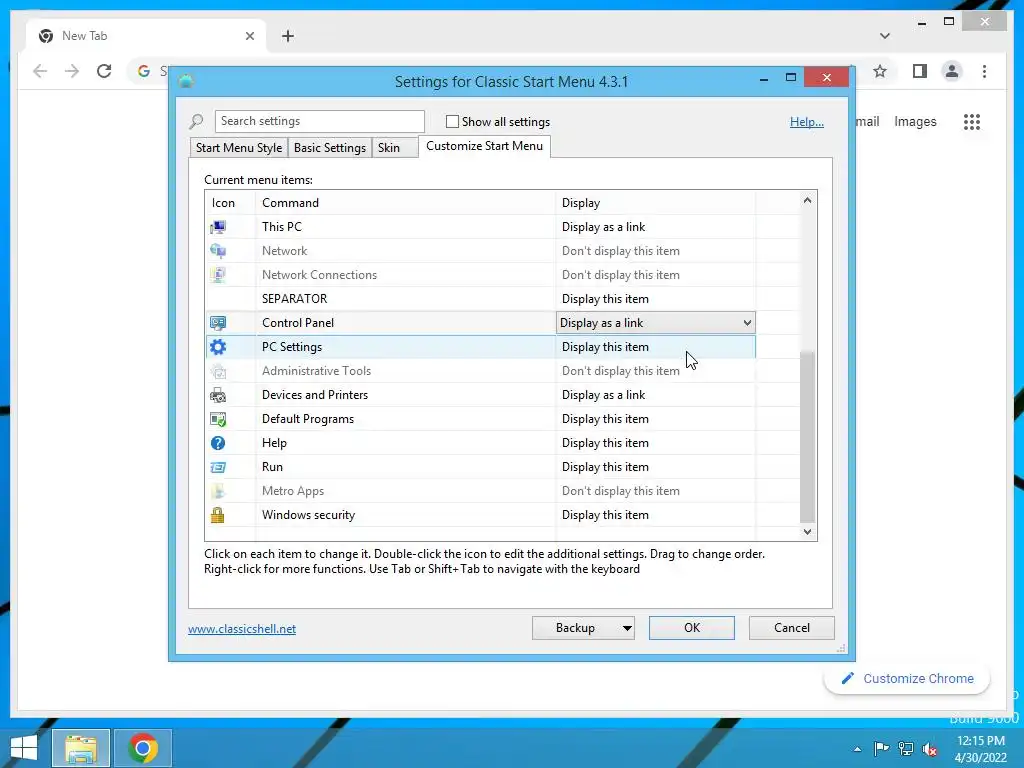Click the Metro Apps row icon
Image resolution: width=1024 pixels, height=768 pixels.
(x=217, y=491)
